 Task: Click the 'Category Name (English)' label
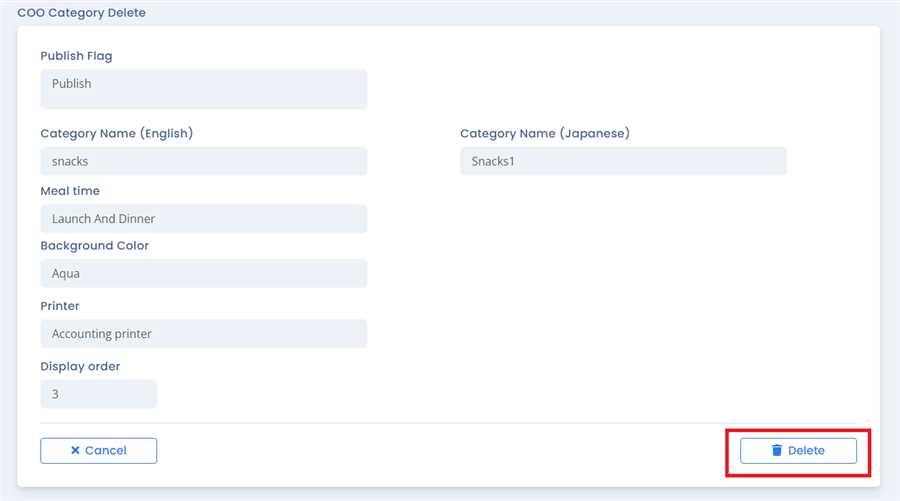click(116, 133)
